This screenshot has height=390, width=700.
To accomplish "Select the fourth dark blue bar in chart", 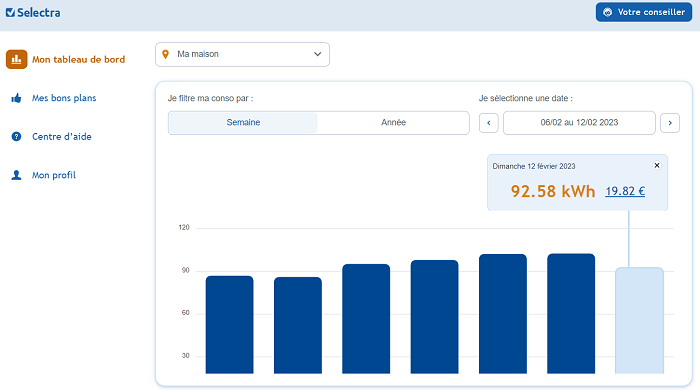I will (x=434, y=317).
